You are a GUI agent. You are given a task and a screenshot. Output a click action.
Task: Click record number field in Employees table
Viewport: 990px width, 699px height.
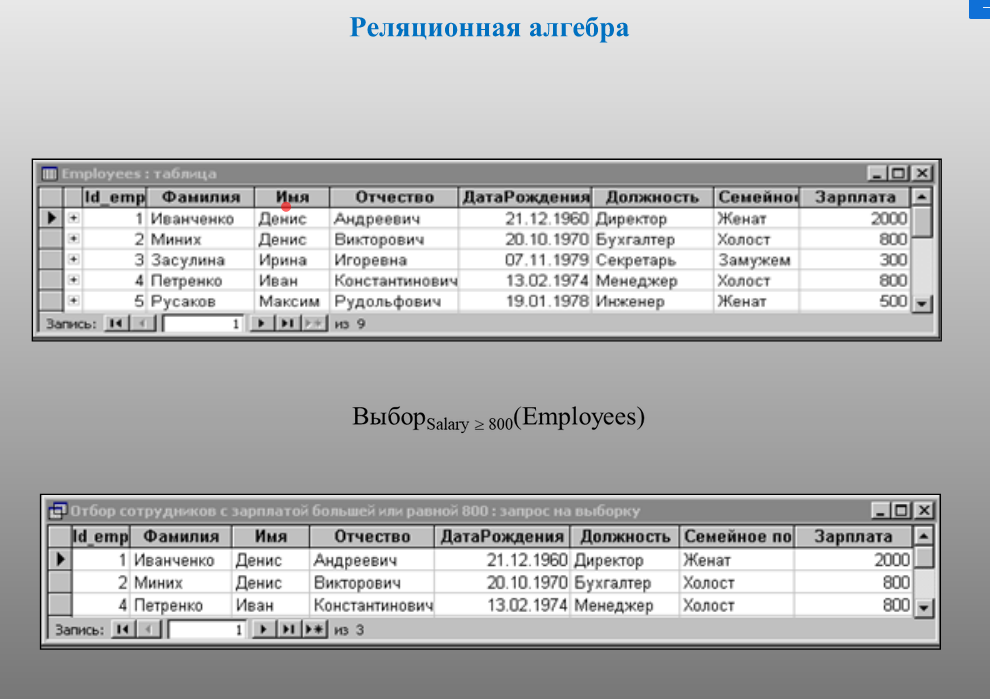[x=203, y=324]
